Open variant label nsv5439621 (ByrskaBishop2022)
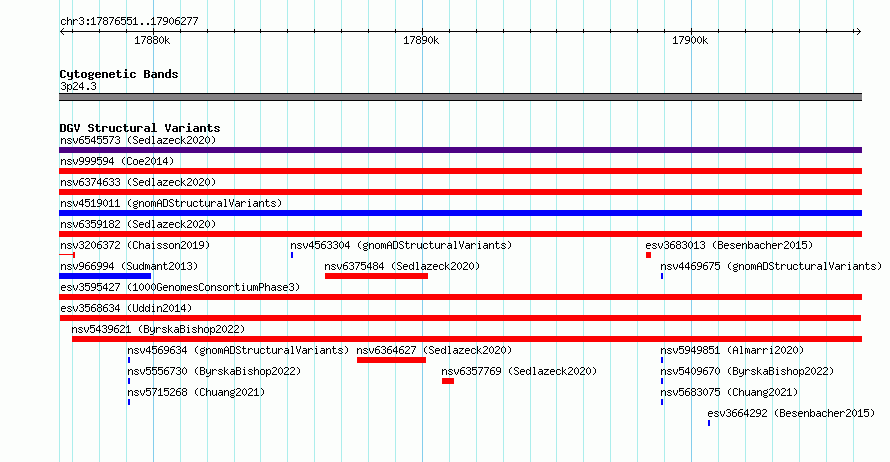890x462 pixels. [158, 329]
